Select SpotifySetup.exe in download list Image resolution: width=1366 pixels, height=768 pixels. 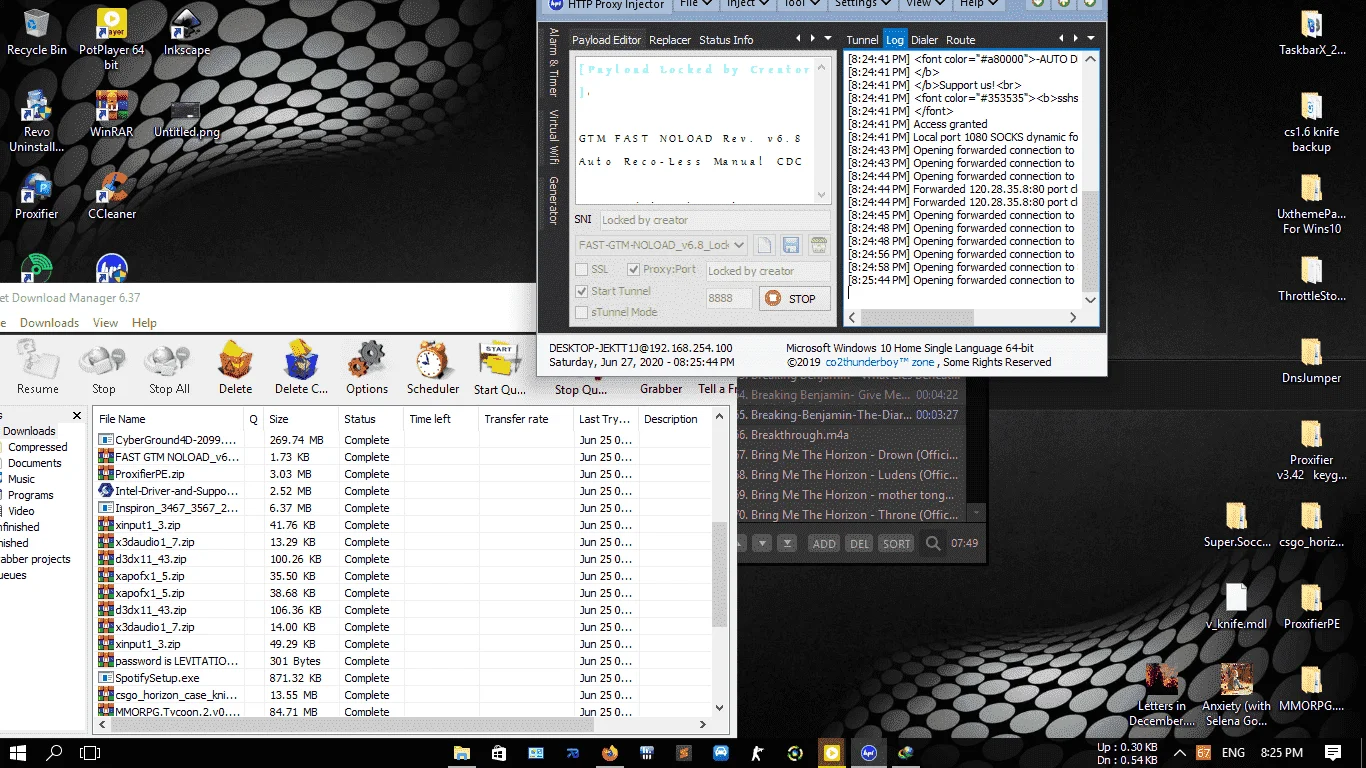(x=156, y=678)
